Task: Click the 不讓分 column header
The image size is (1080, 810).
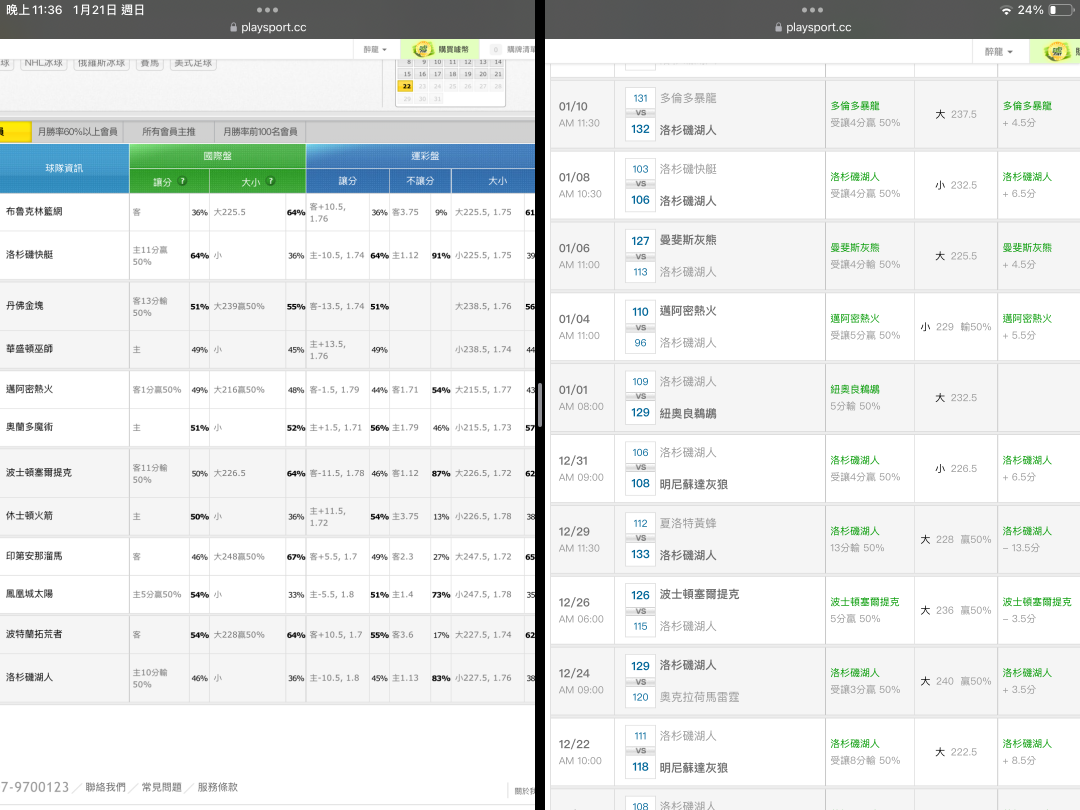Action: [x=420, y=181]
